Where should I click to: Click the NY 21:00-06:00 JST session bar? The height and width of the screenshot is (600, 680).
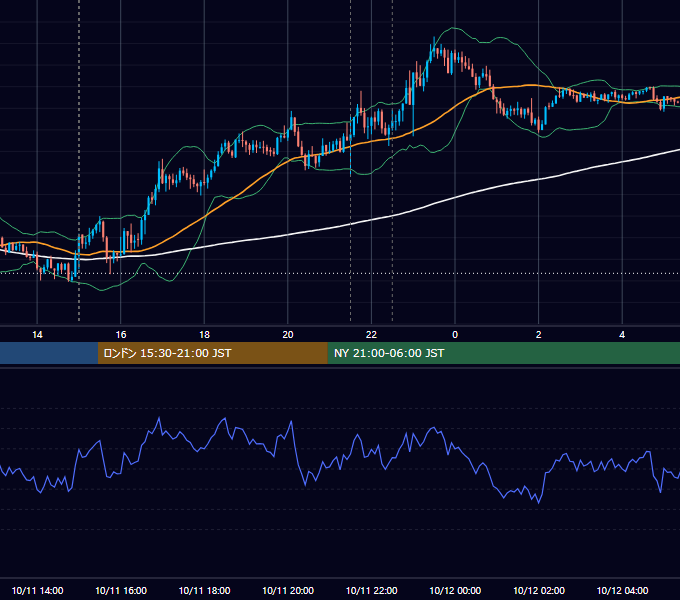point(503,353)
